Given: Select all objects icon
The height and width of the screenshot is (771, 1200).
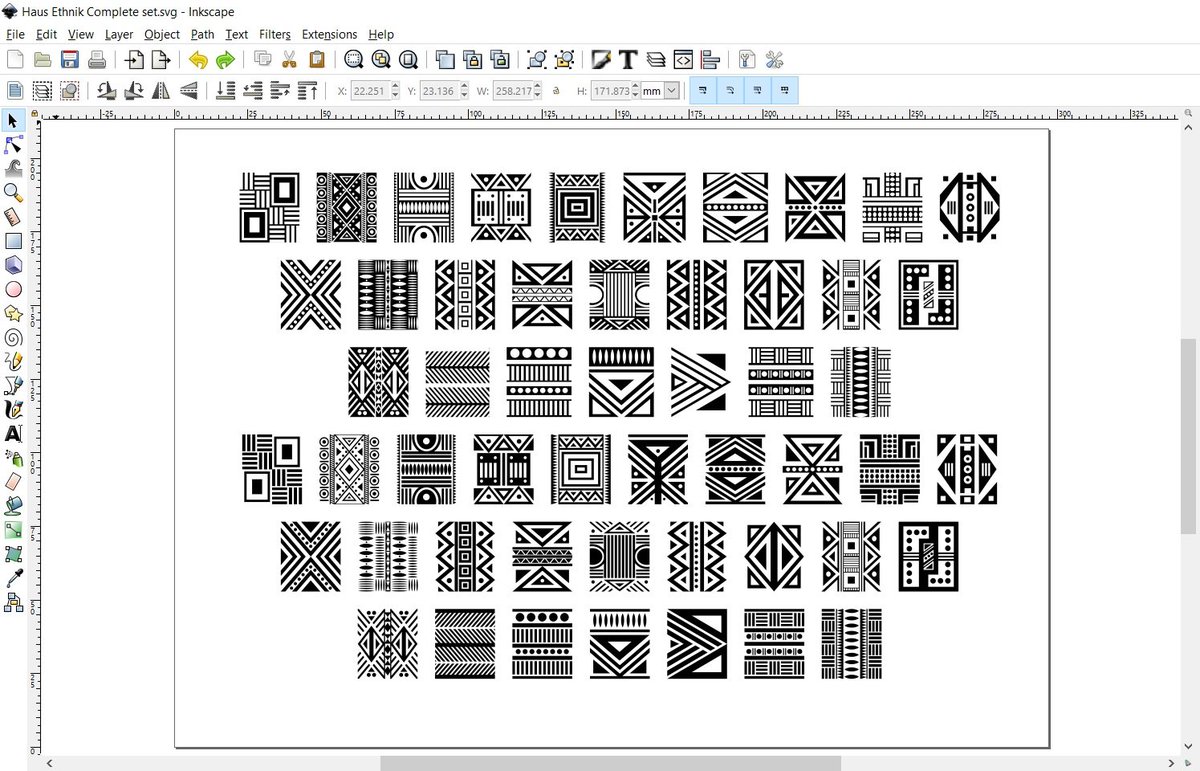Looking at the screenshot, I should 14,91.
